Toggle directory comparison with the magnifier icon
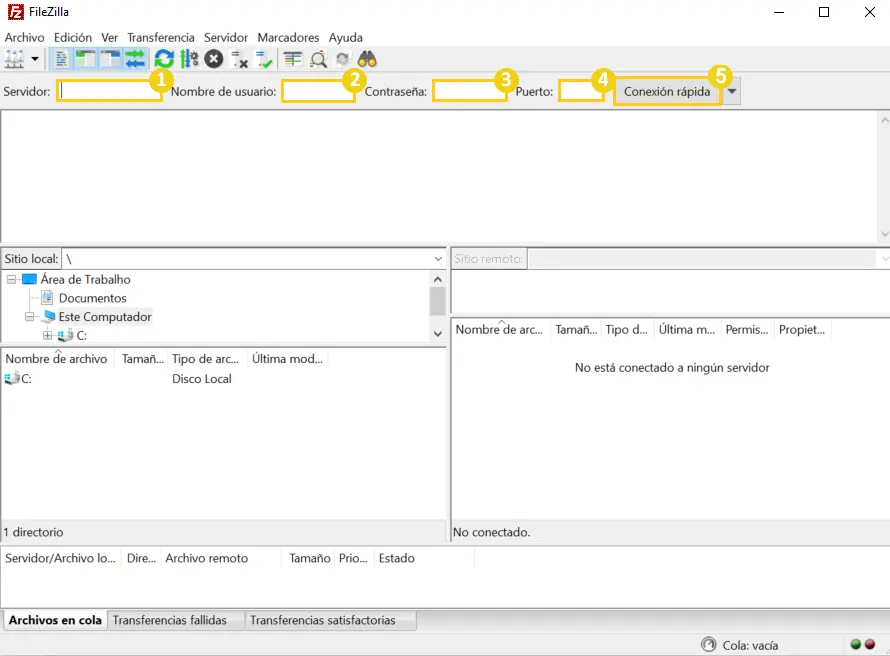 click(x=318, y=59)
